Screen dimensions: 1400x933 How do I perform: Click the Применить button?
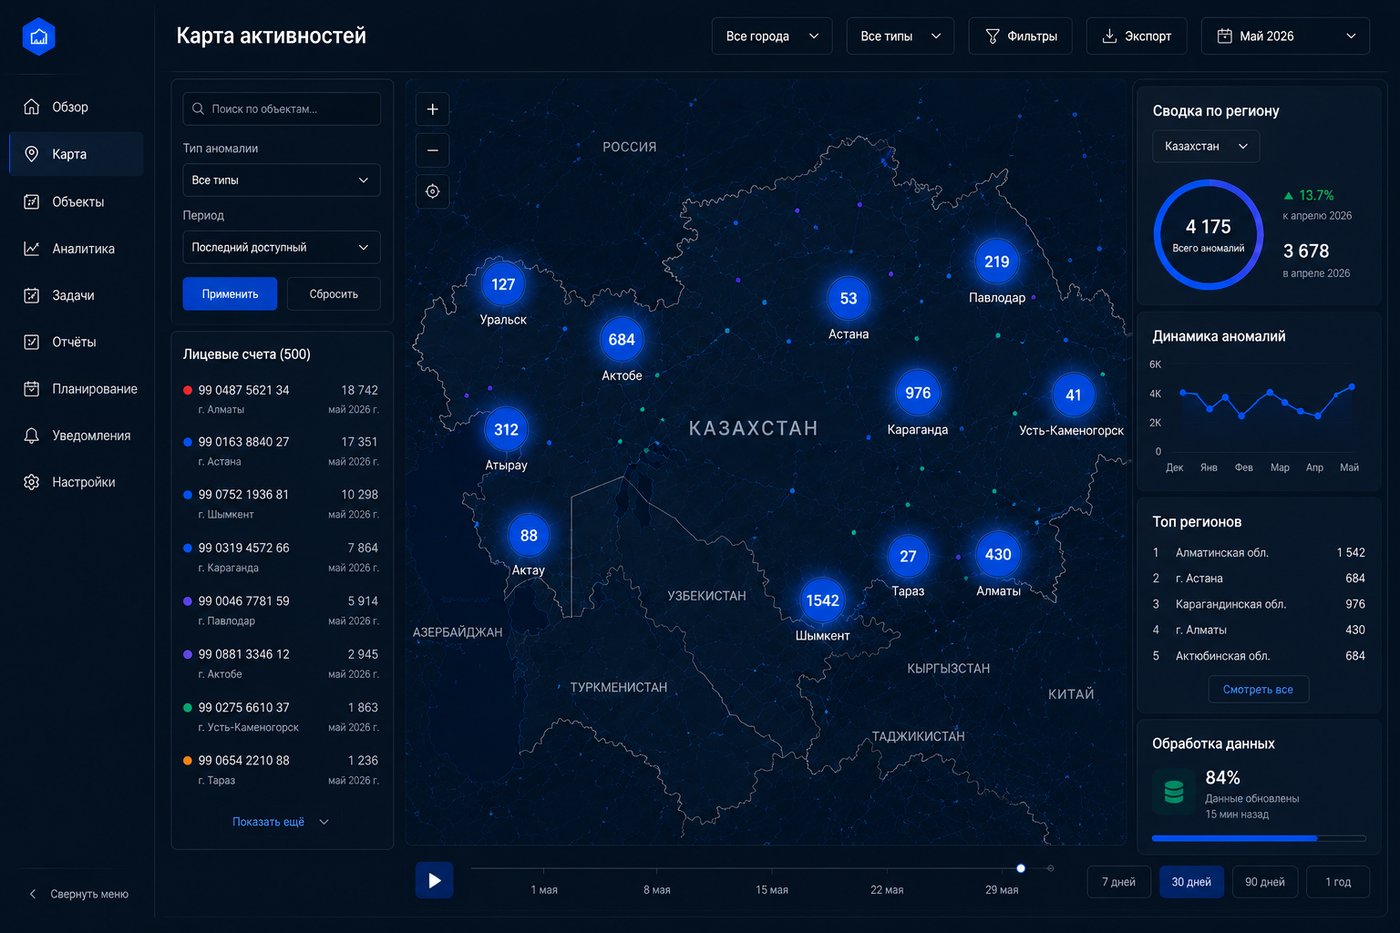coord(230,294)
